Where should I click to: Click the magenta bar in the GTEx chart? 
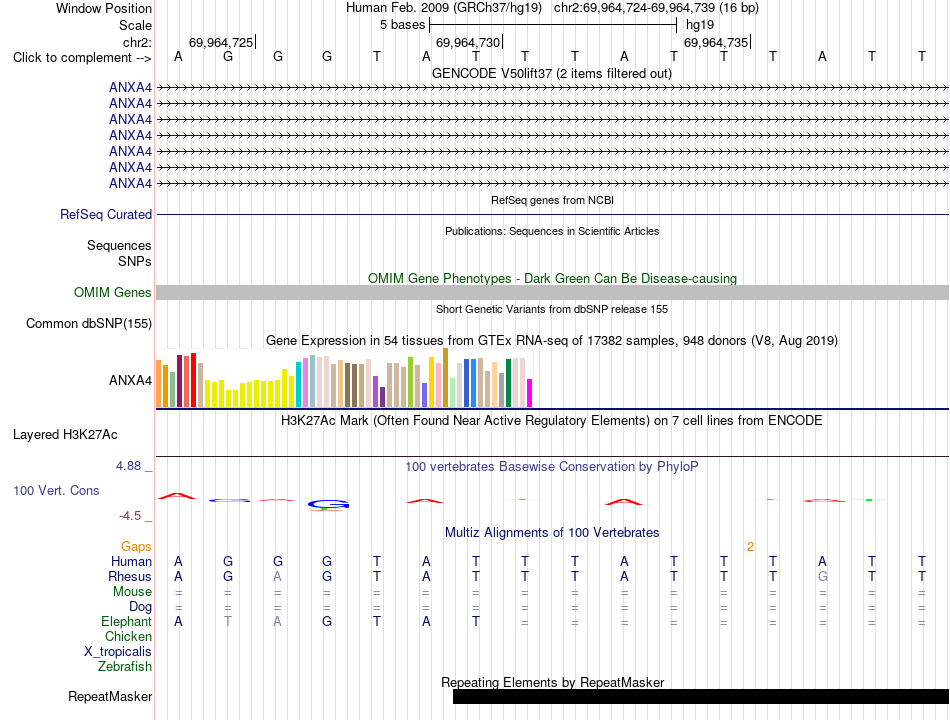click(530, 393)
